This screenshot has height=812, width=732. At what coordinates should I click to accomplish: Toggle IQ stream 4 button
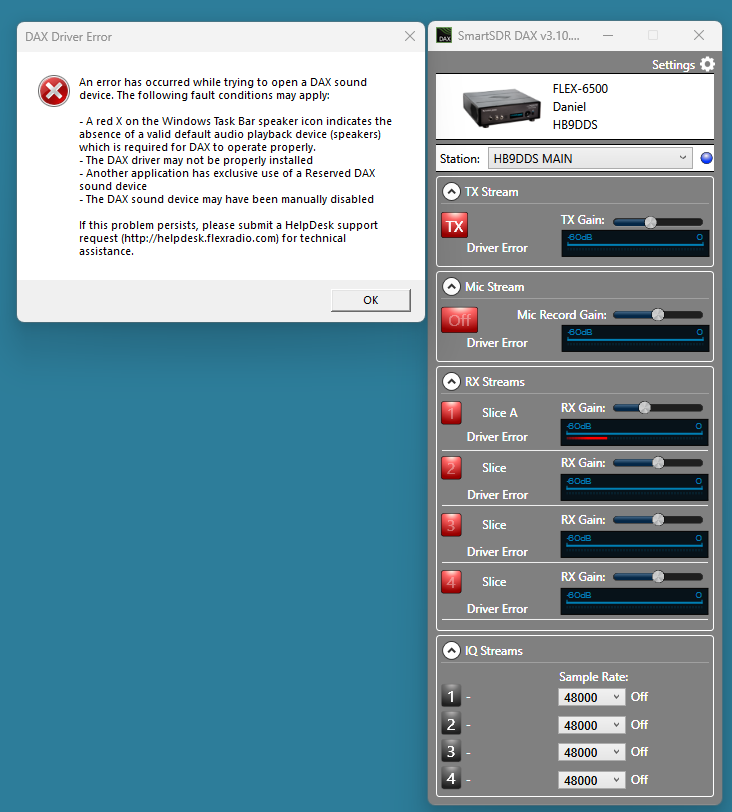point(451,779)
